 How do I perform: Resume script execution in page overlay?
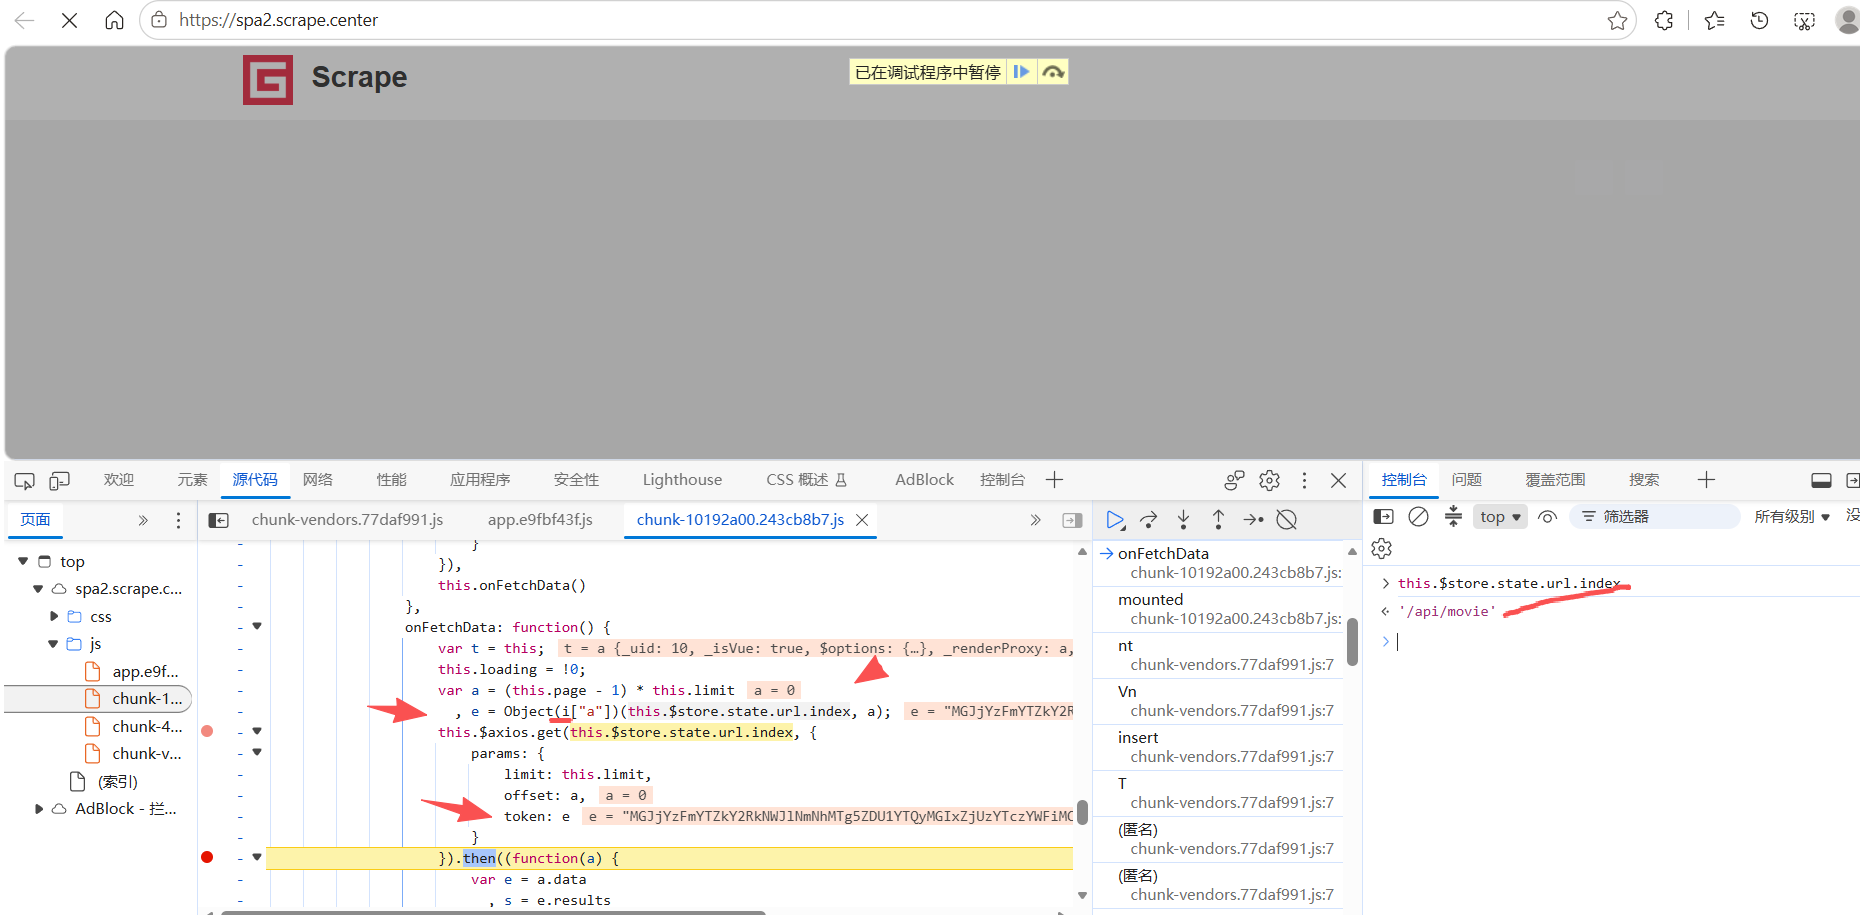point(1021,72)
